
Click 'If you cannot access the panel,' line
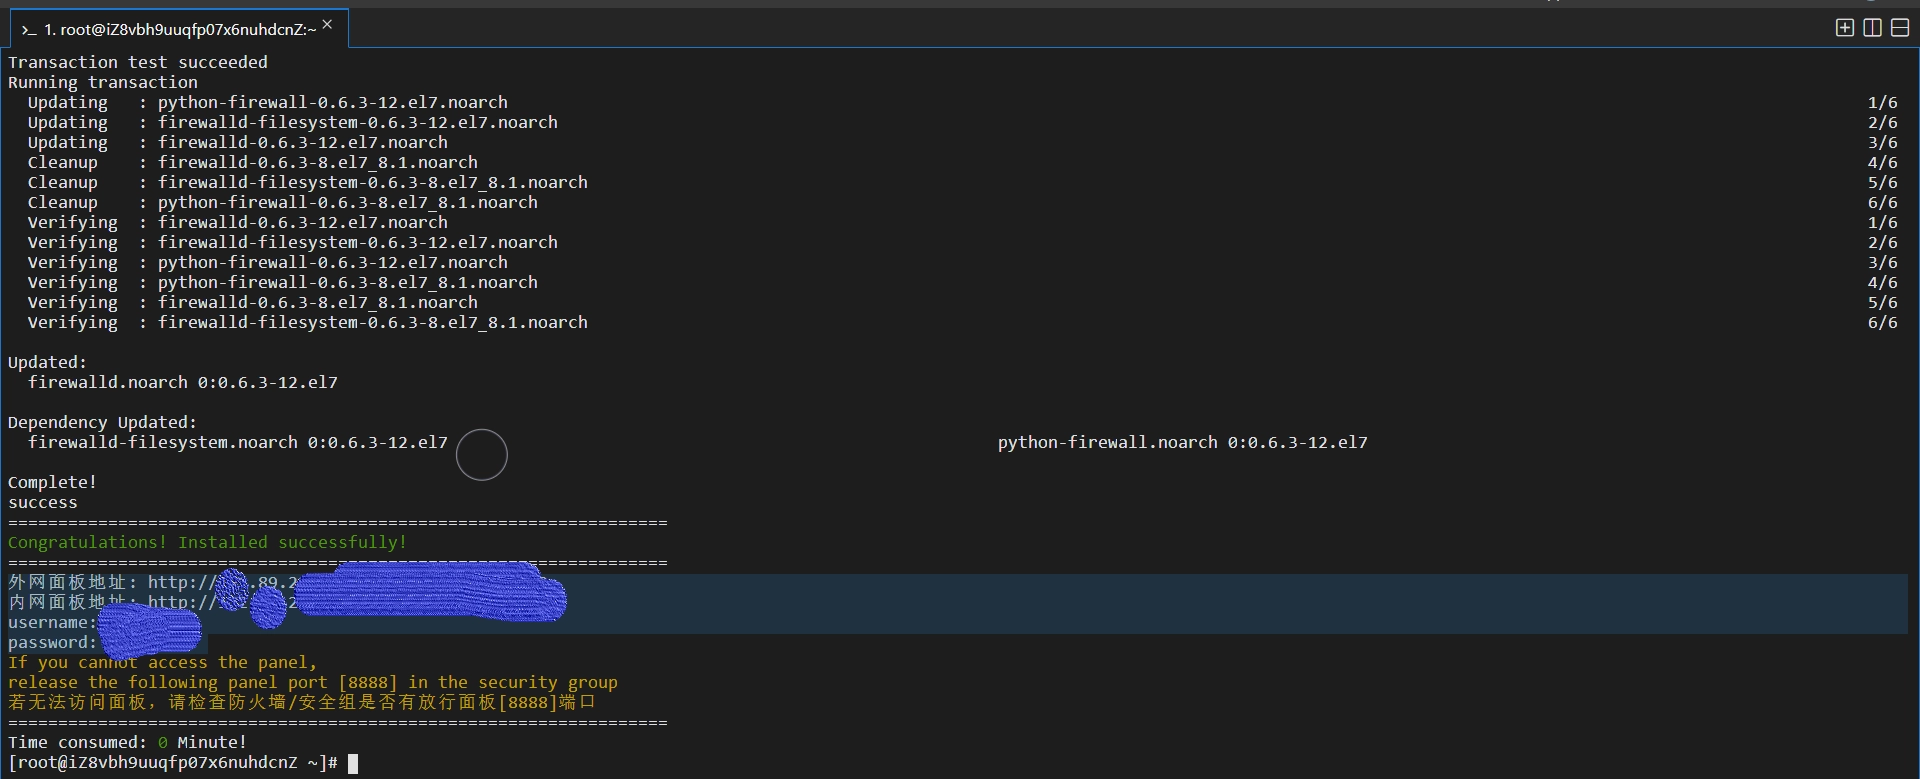tap(163, 662)
